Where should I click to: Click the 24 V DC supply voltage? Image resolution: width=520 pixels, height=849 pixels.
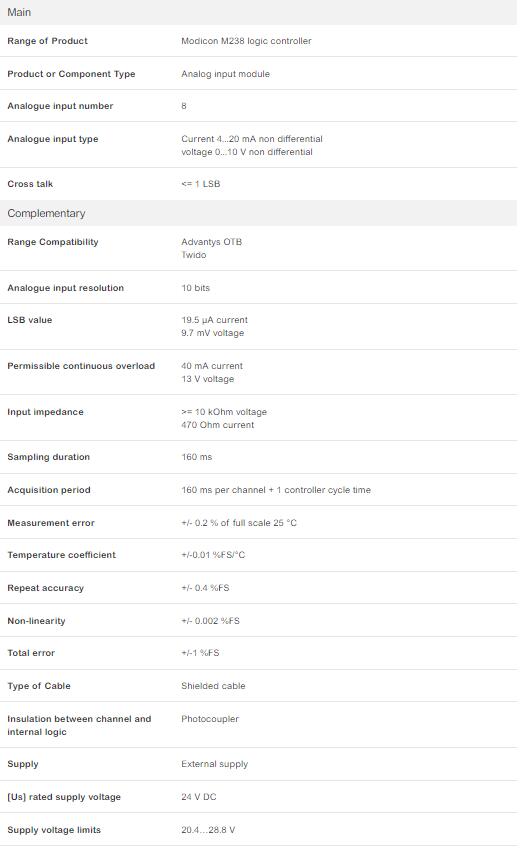coord(198,797)
